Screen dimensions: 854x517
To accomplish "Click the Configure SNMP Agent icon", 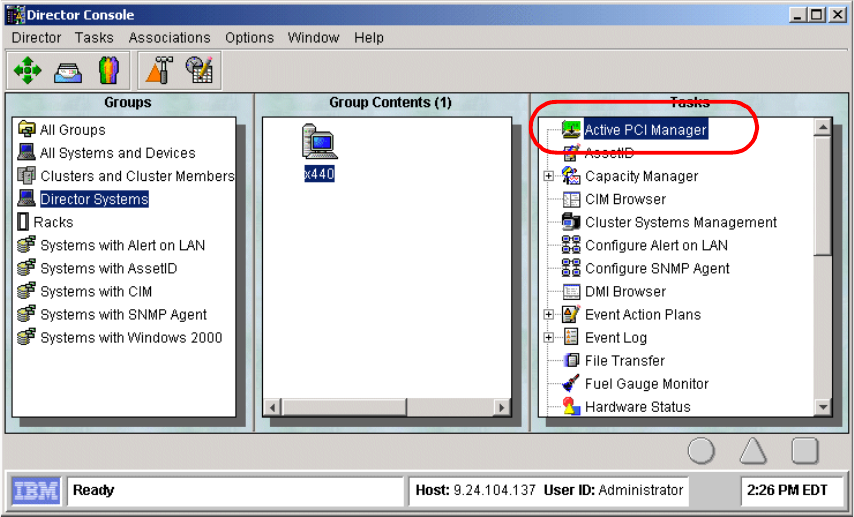I will coord(571,268).
